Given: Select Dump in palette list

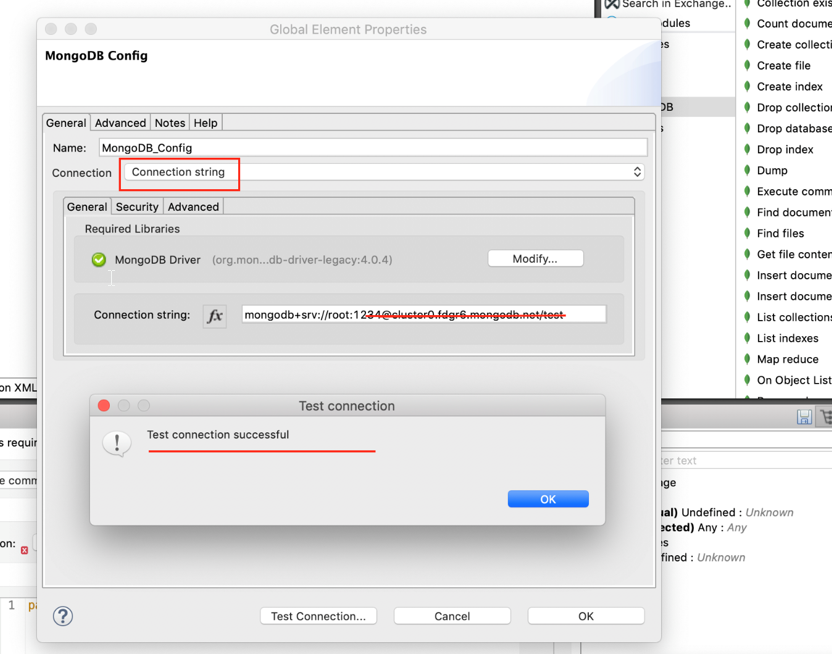Looking at the screenshot, I should pos(772,170).
